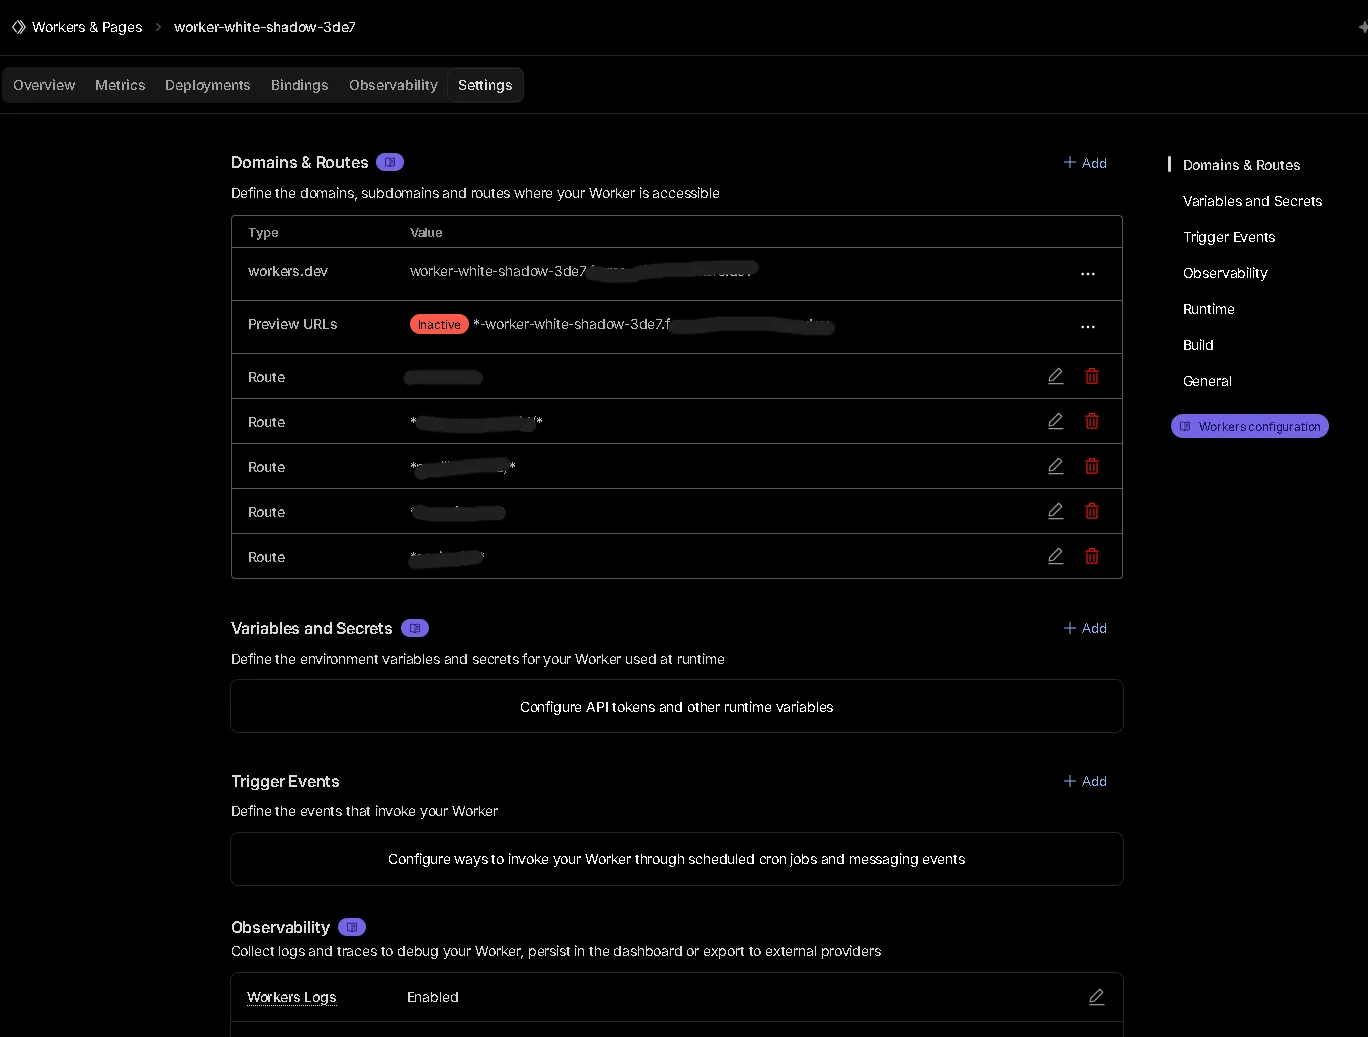This screenshot has height=1037, width=1368.
Task: Edit the last Route in the list
Action: click(x=1055, y=556)
